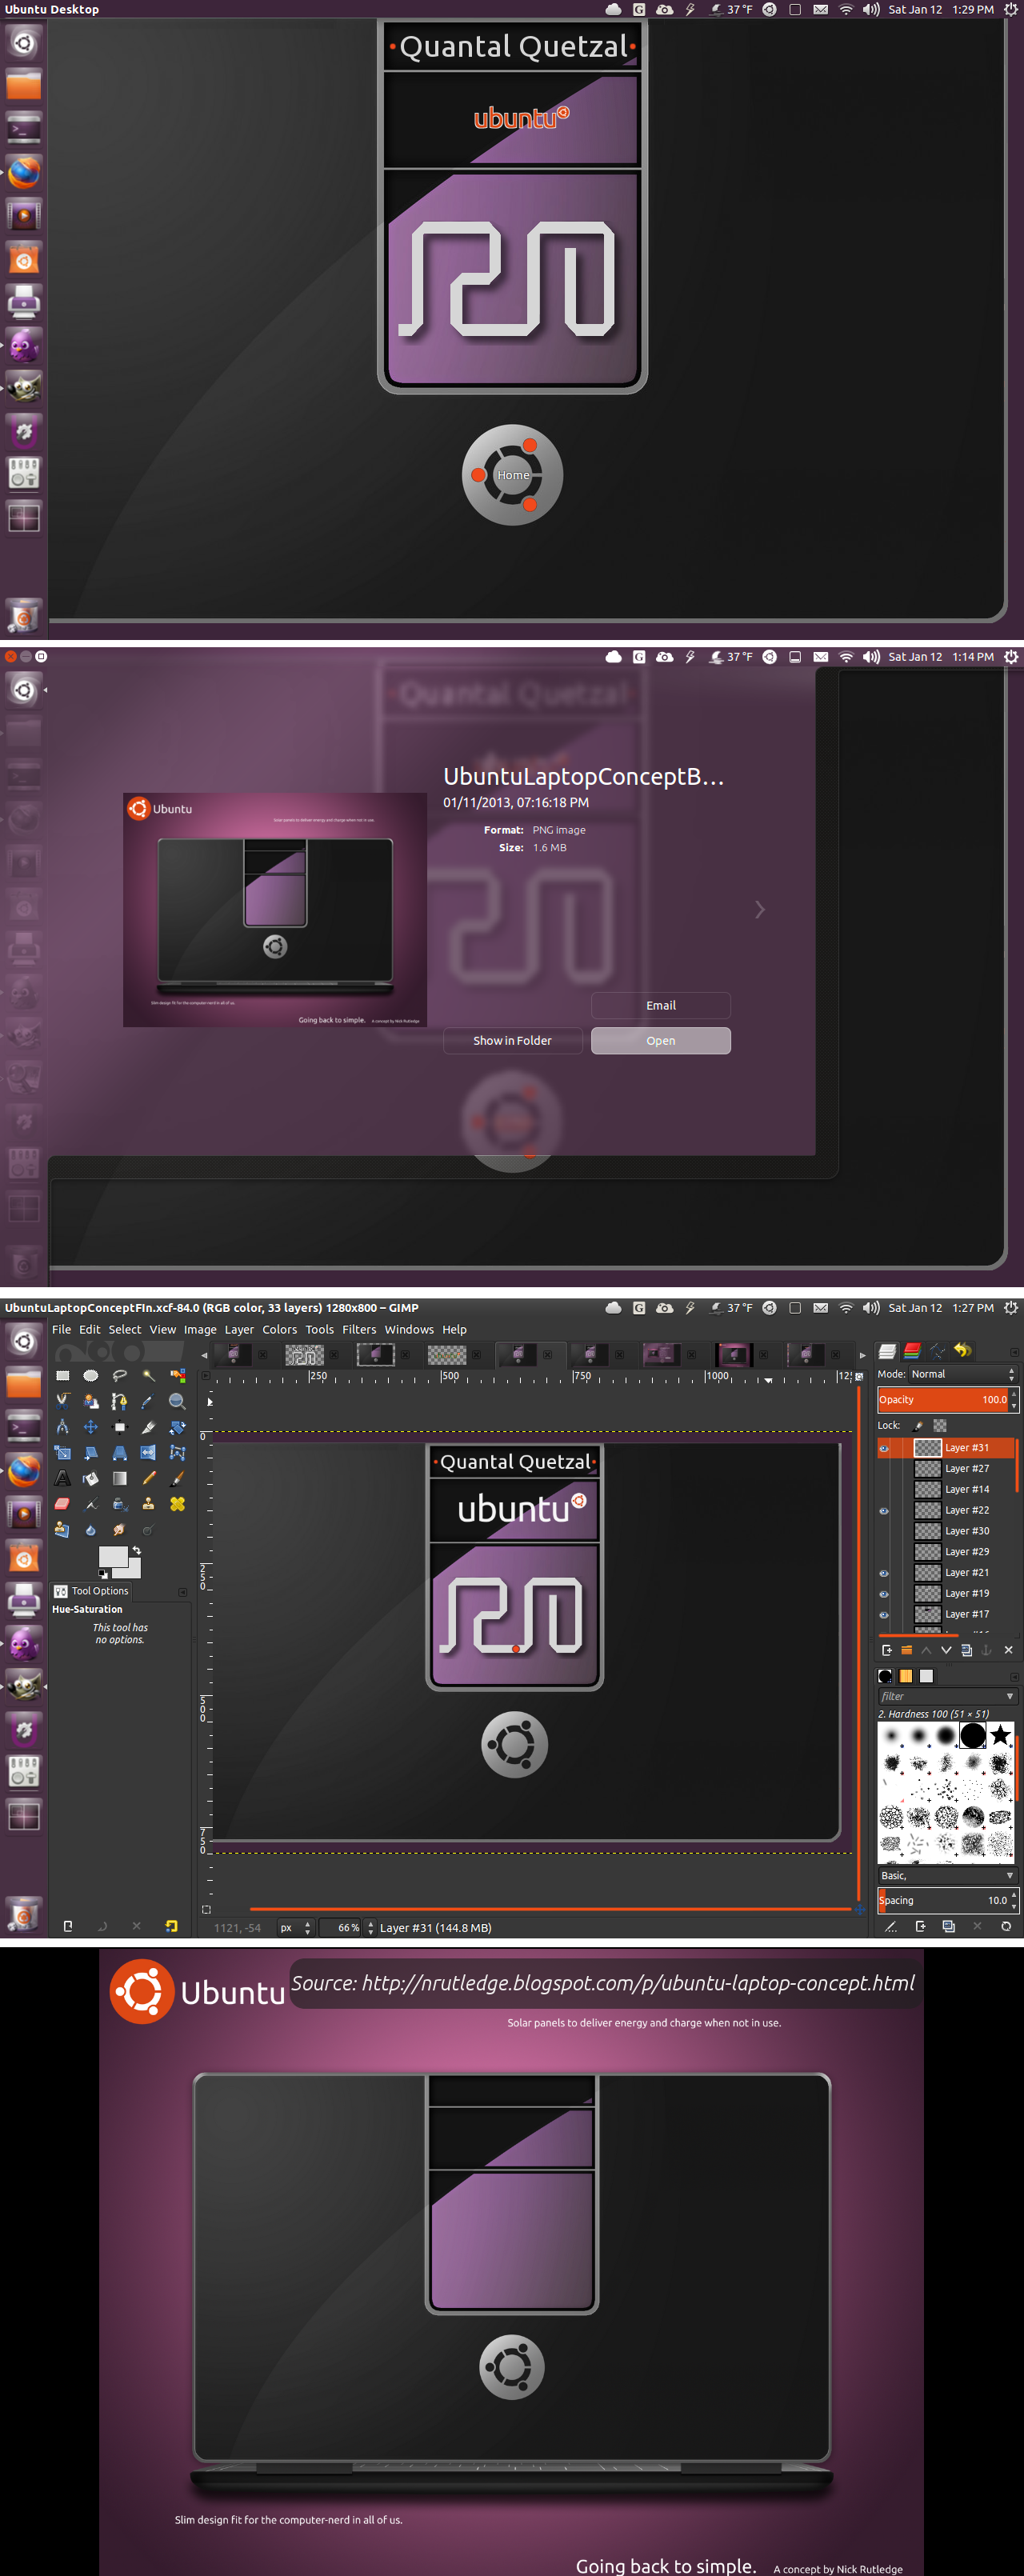Select the Paintbrush tool
Screen dimensions: 1024x2576
pyautogui.click(x=178, y=1478)
